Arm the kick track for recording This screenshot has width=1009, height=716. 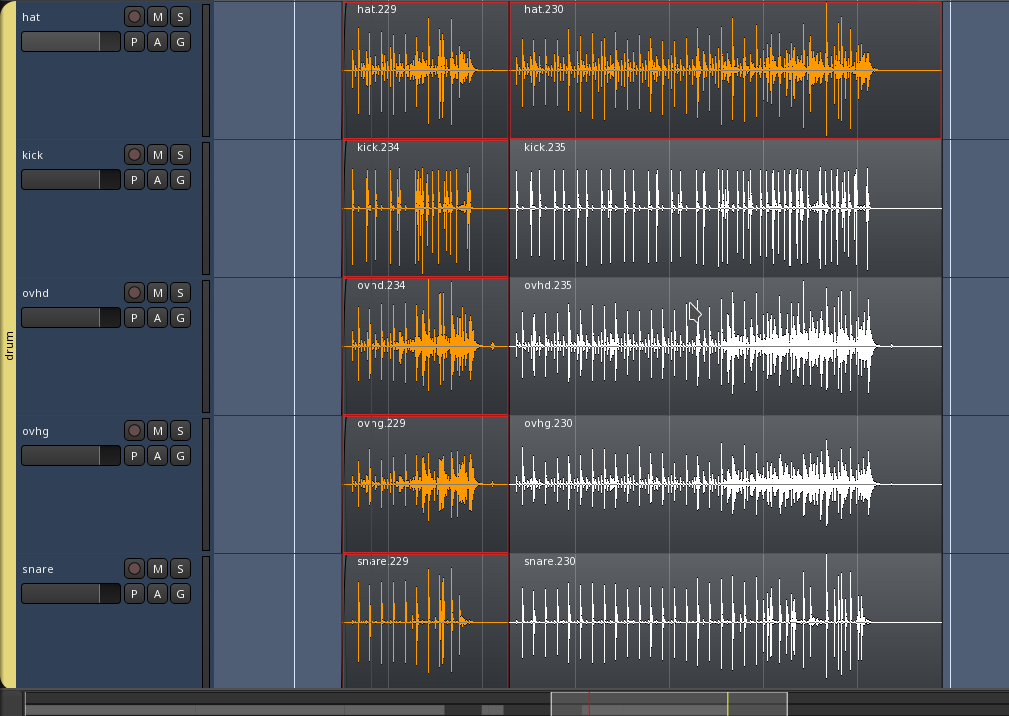(x=134, y=155)
